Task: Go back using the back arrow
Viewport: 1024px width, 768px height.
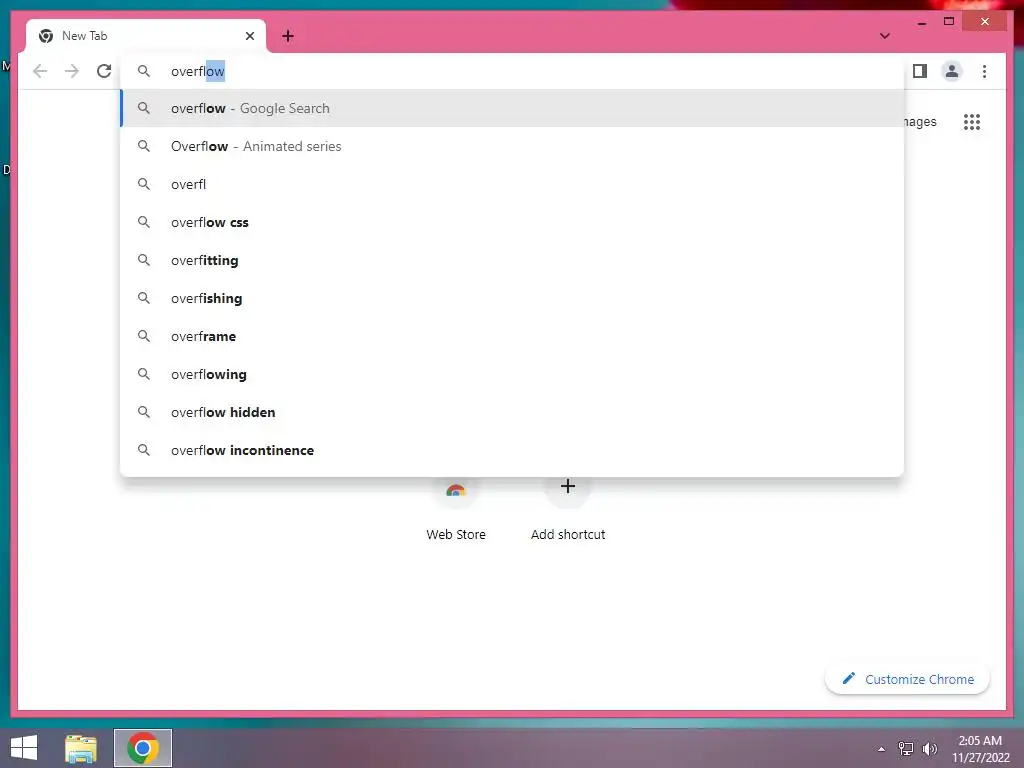Action: pyautogui.click(x=40, y=71)
